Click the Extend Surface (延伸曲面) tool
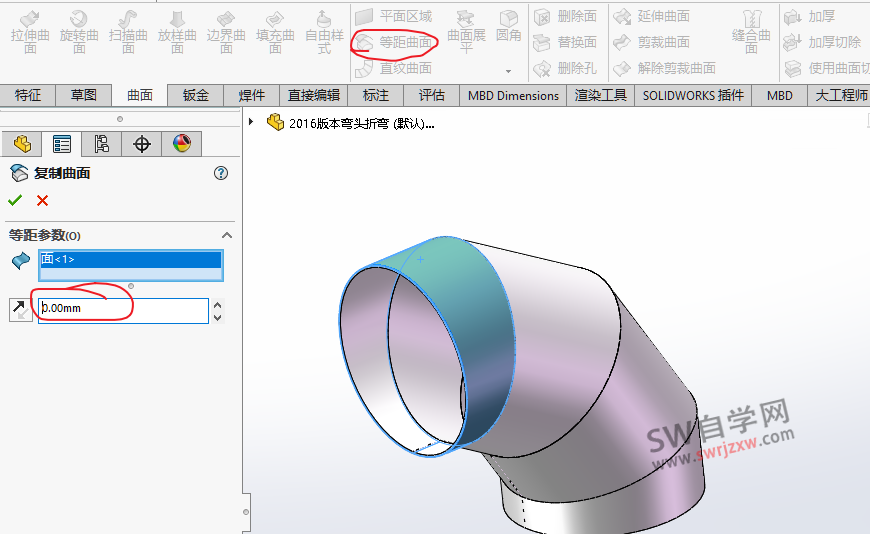 [652, 17]
